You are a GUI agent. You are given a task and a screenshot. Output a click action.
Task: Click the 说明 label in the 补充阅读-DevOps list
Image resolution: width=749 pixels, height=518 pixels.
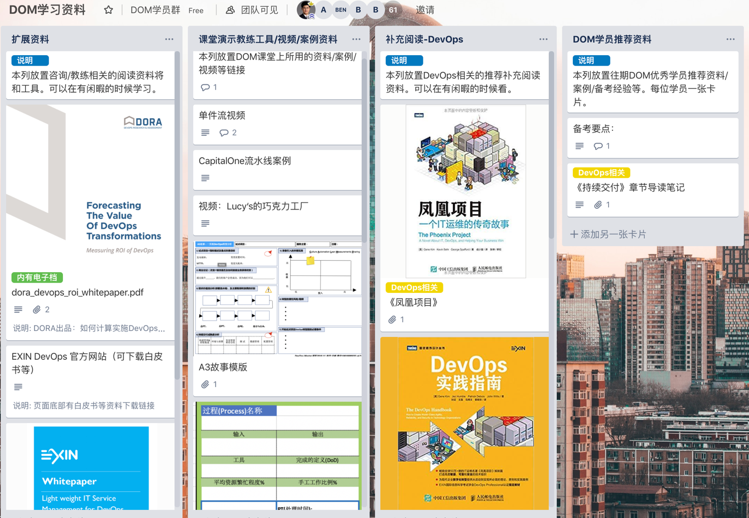click(x=404, y=60)
